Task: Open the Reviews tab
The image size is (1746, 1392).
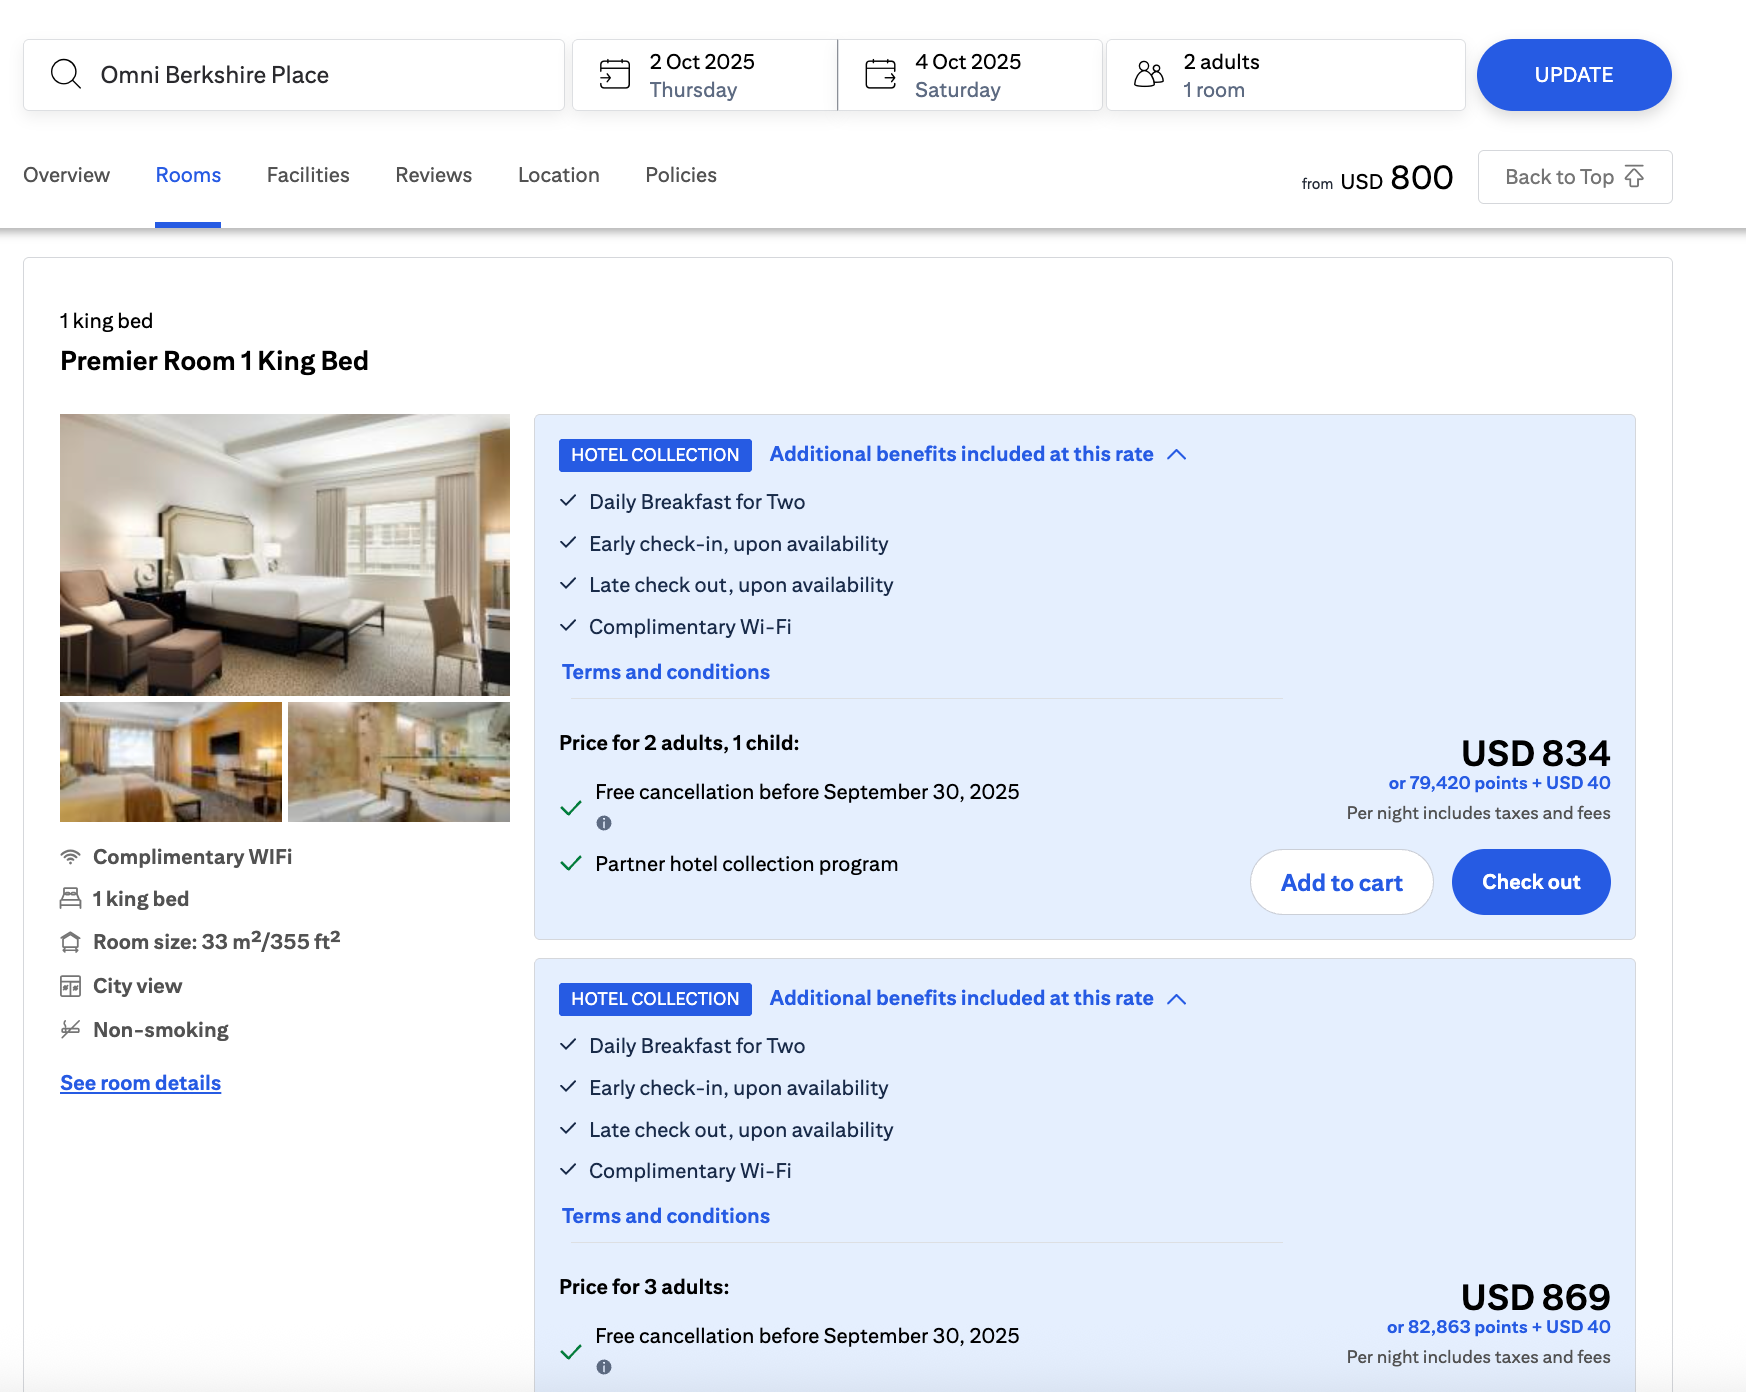Action: pos(433,175)
